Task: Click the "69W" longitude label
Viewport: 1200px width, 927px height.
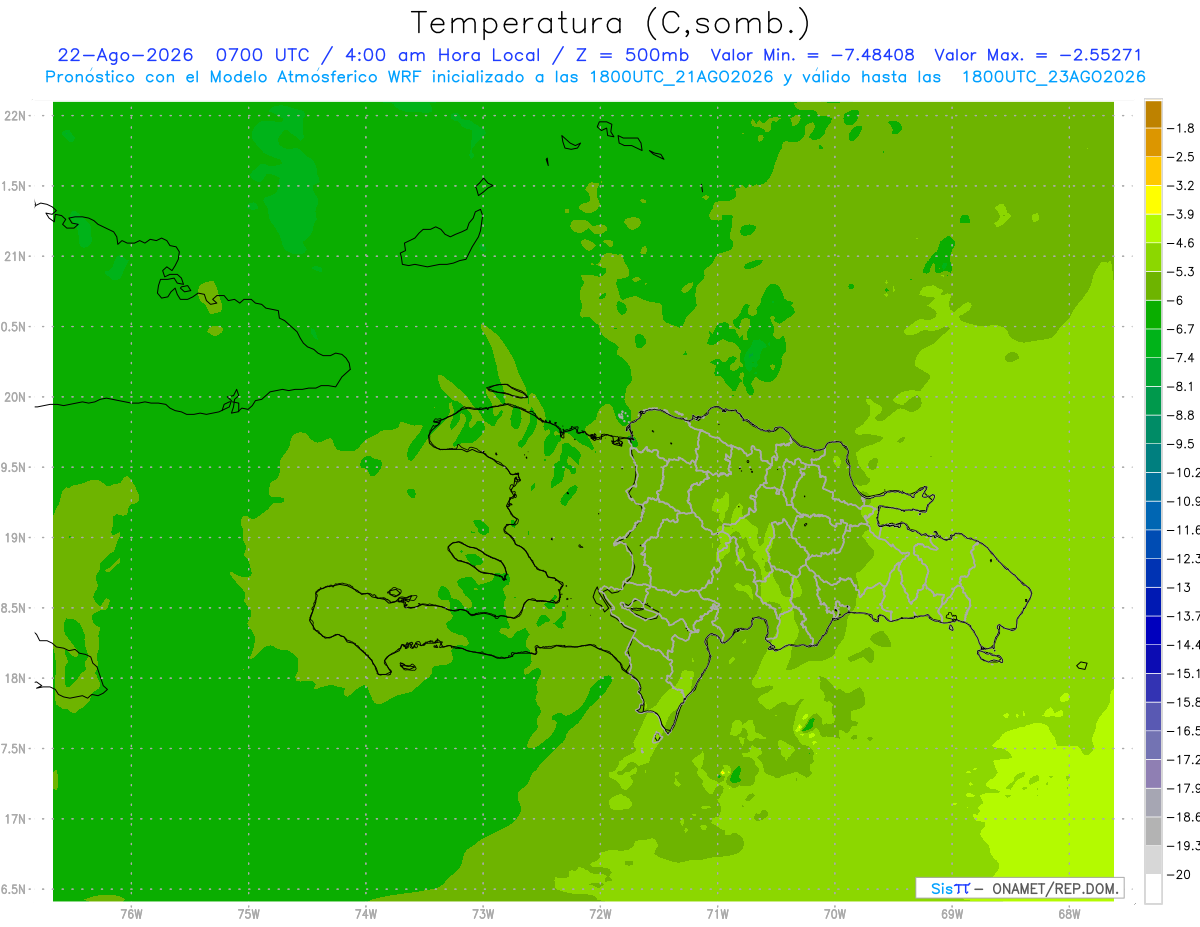Action: (952, 913)
